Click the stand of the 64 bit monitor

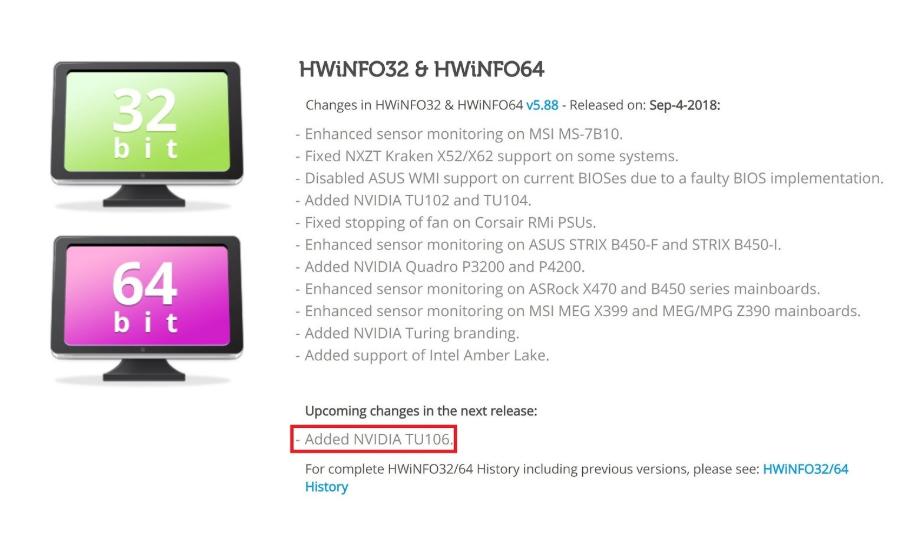(x=144, y=370)
